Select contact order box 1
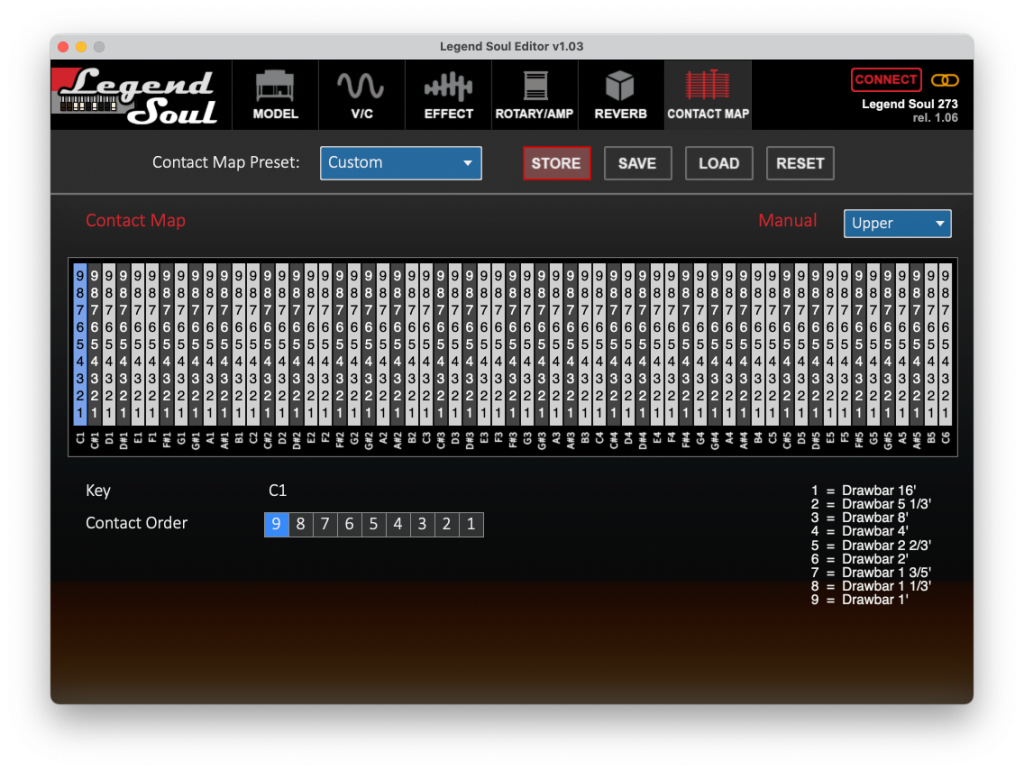 471,524
